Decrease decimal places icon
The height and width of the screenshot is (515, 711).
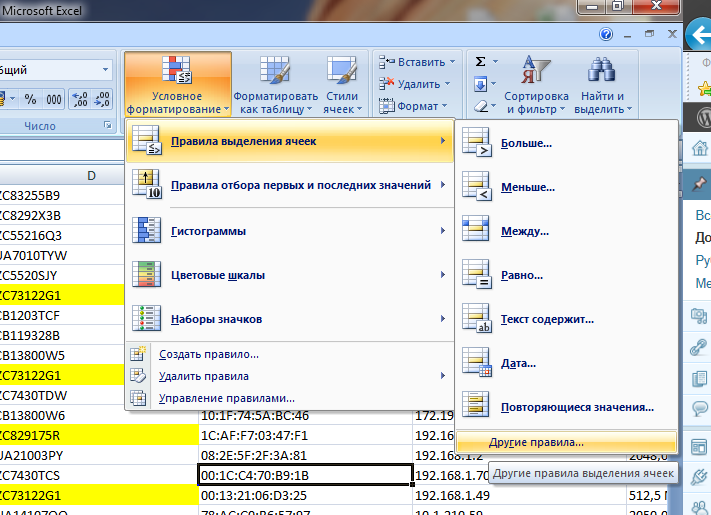[101, 99]
